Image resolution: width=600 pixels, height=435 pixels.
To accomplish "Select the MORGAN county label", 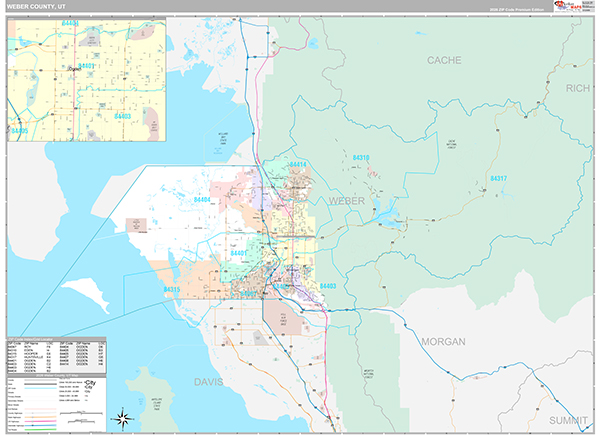I will point(443,342).
